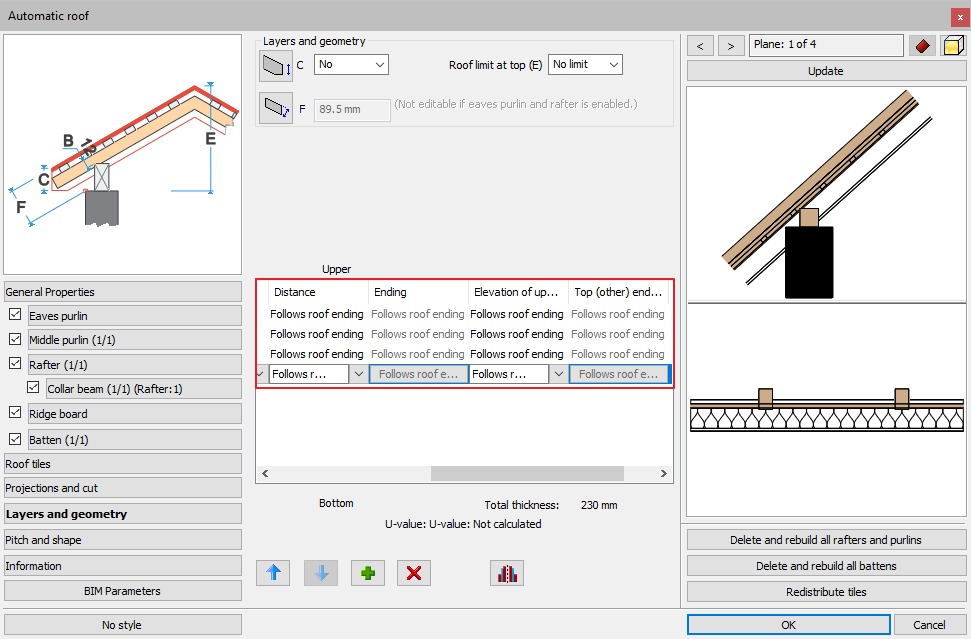Open the U-value bar chart icon

tap(507, 573)
